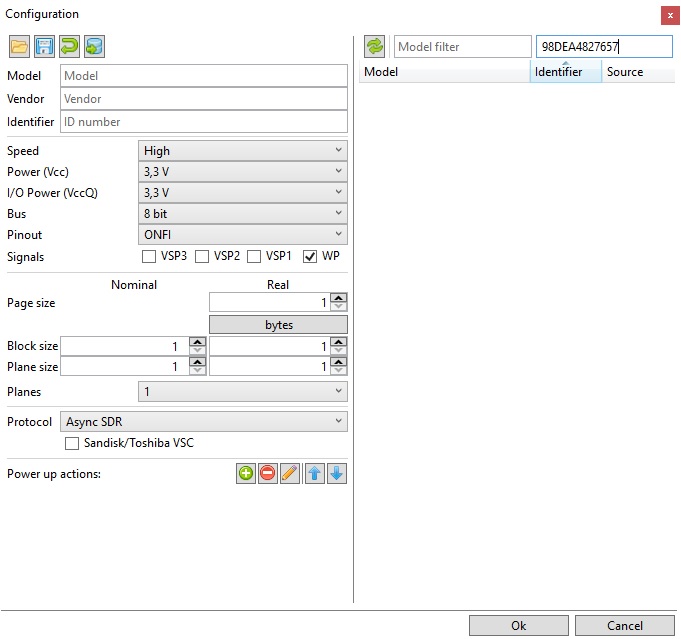Increase real Page size value
The height and width of the screenshot is (639, 681).
pyautogui.click(x=339, y=298)
